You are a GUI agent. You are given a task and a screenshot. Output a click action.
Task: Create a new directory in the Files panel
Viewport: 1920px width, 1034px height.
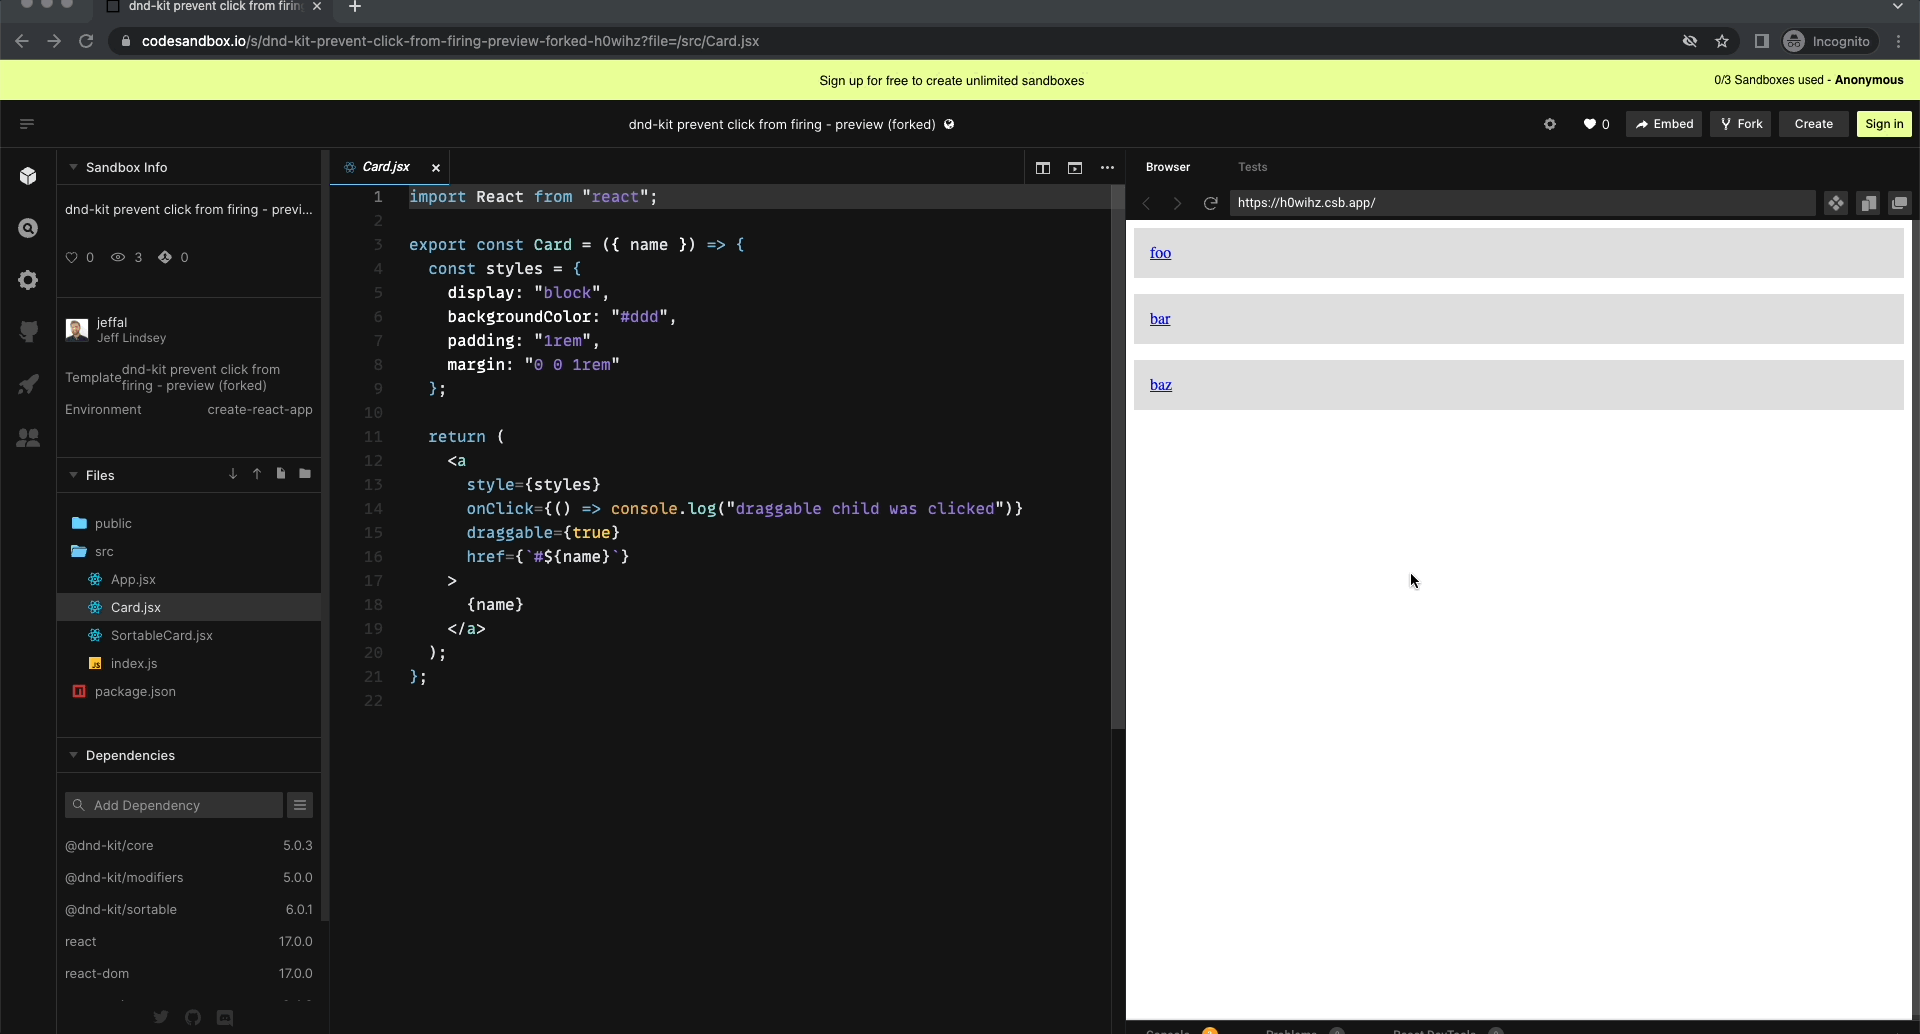[305, 474]
